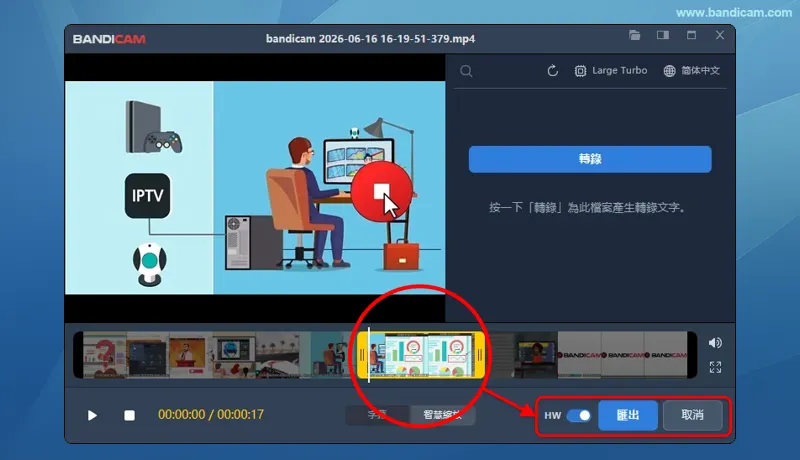Toggle the side panel layout icon
Viewport: 800px width, 460px height.
click(x=663, y=35)
